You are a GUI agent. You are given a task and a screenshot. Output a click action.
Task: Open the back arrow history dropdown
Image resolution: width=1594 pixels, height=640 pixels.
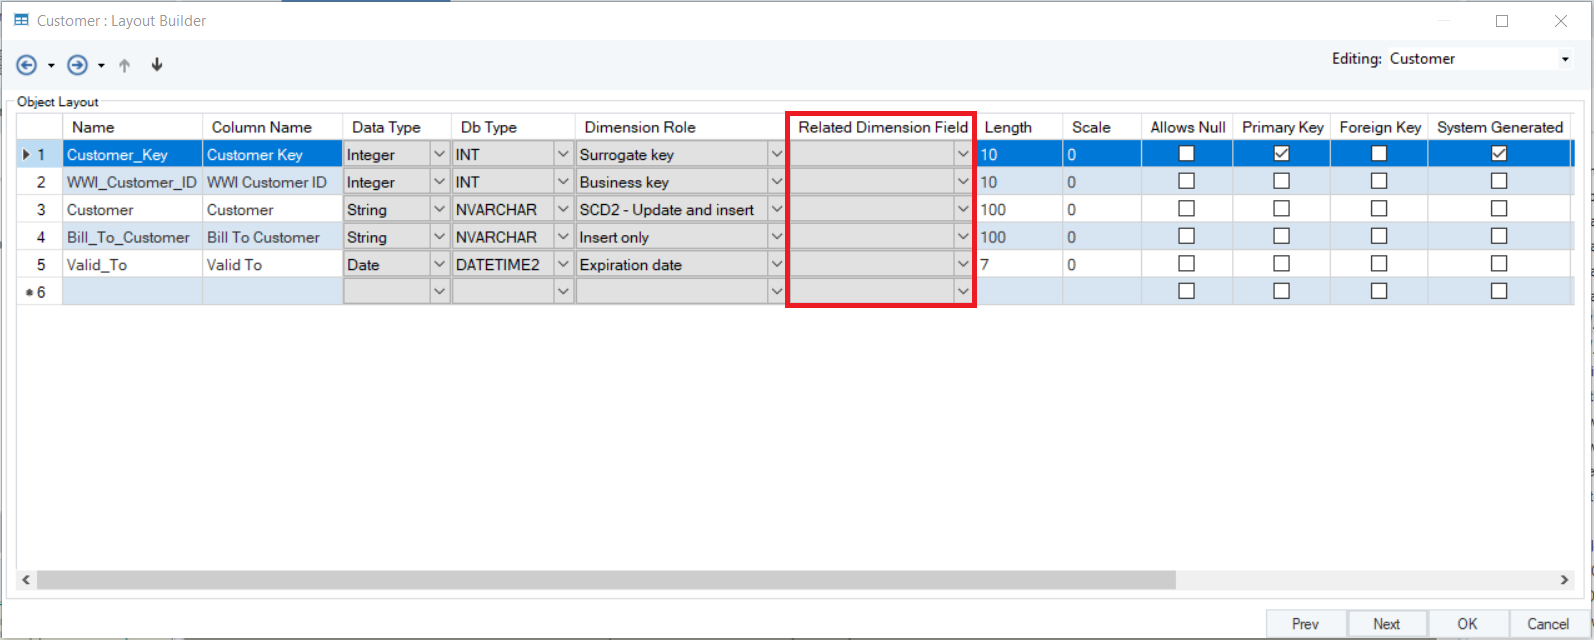tap(51, 66)
